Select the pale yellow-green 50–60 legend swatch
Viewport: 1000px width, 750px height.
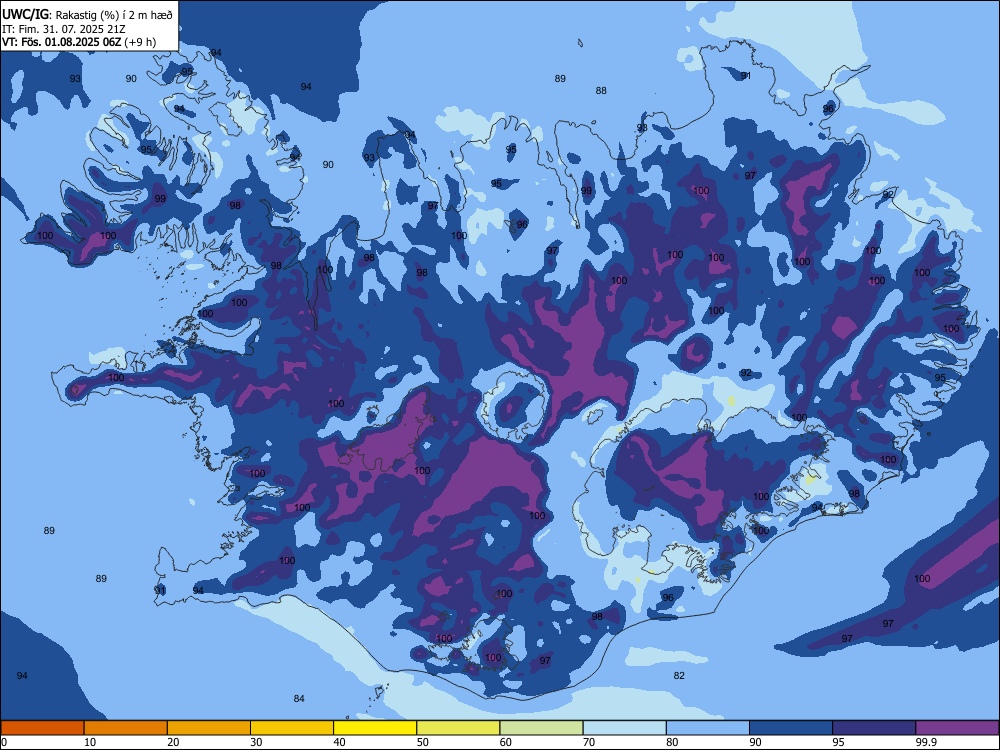coord(459,728)
